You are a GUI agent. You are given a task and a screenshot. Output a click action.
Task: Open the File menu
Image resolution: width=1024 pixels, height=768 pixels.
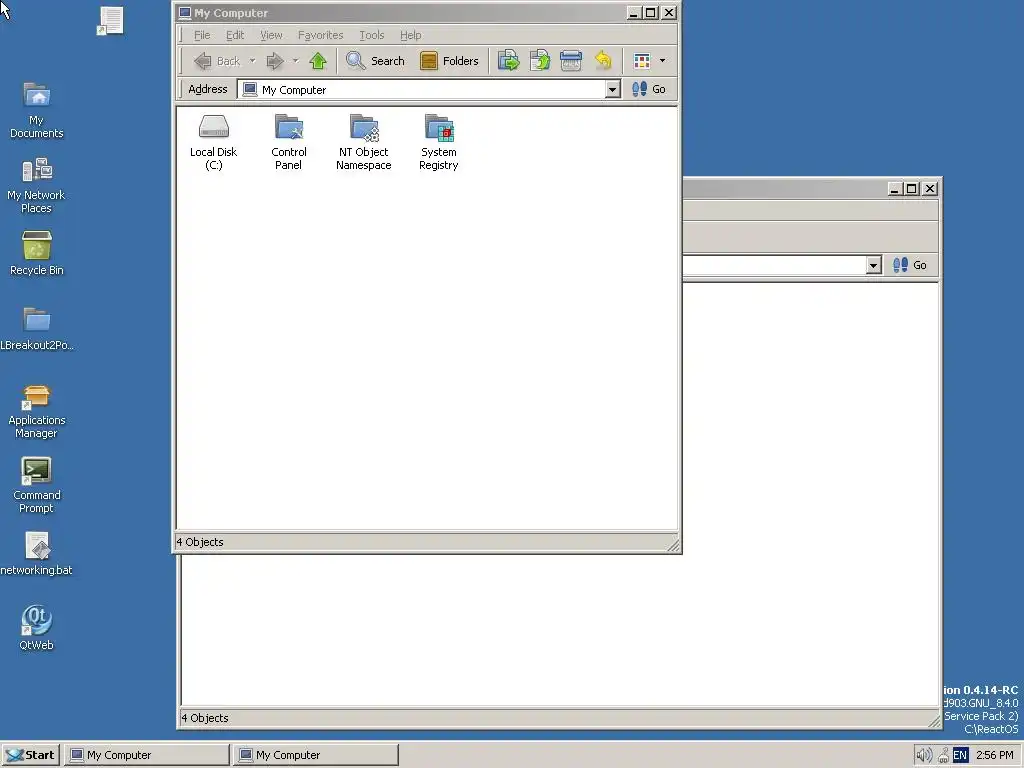tap(202, 35)
